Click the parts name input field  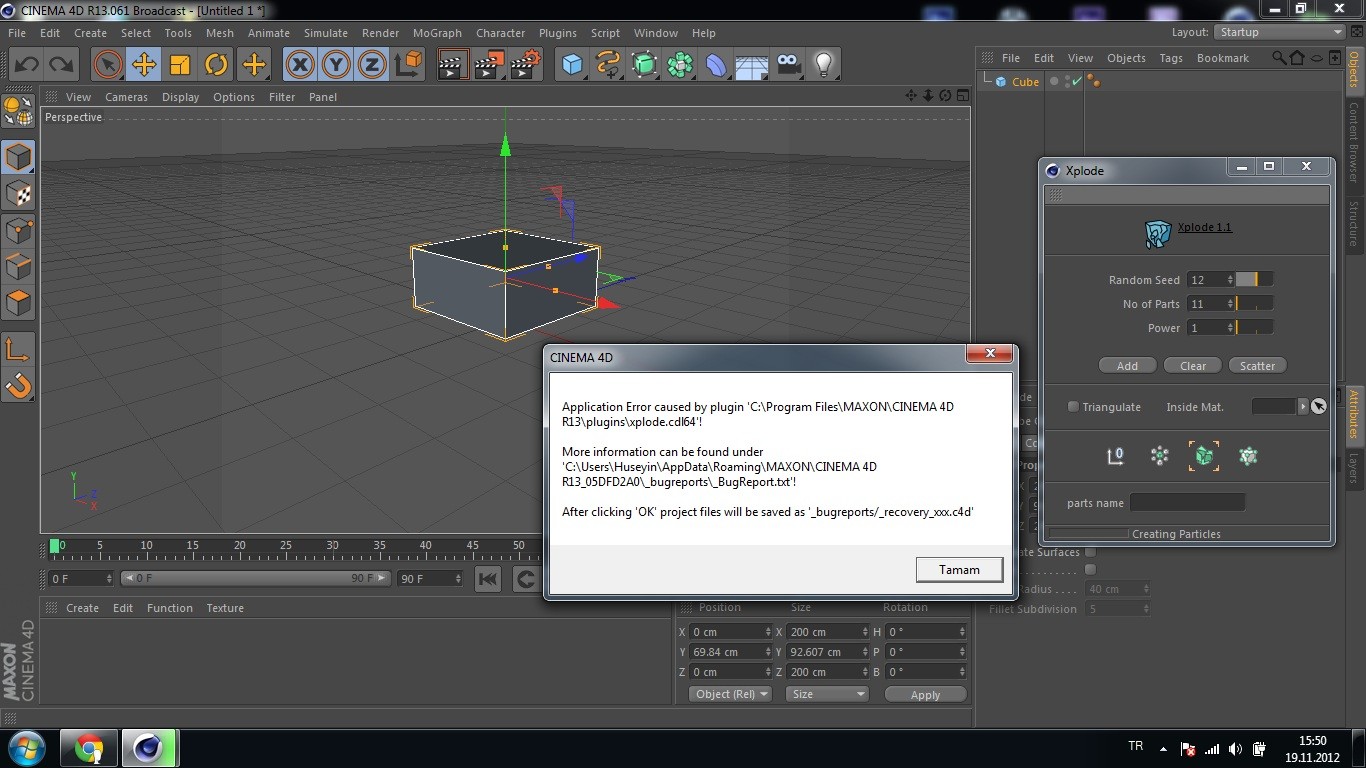[1187, 503]
